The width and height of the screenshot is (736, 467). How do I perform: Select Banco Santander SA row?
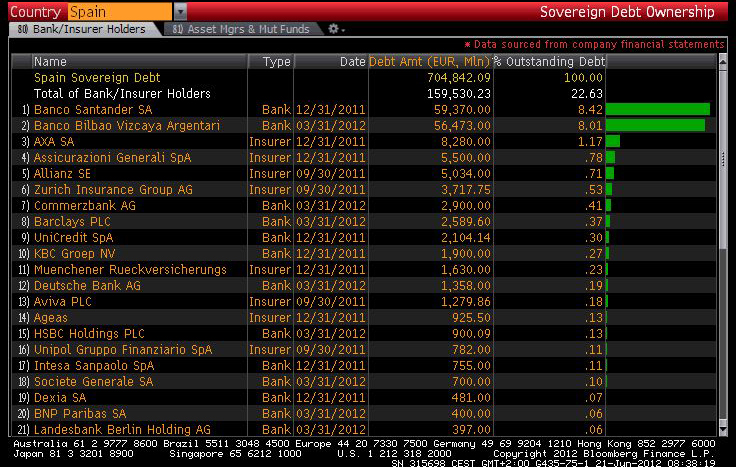coord(93,109)
